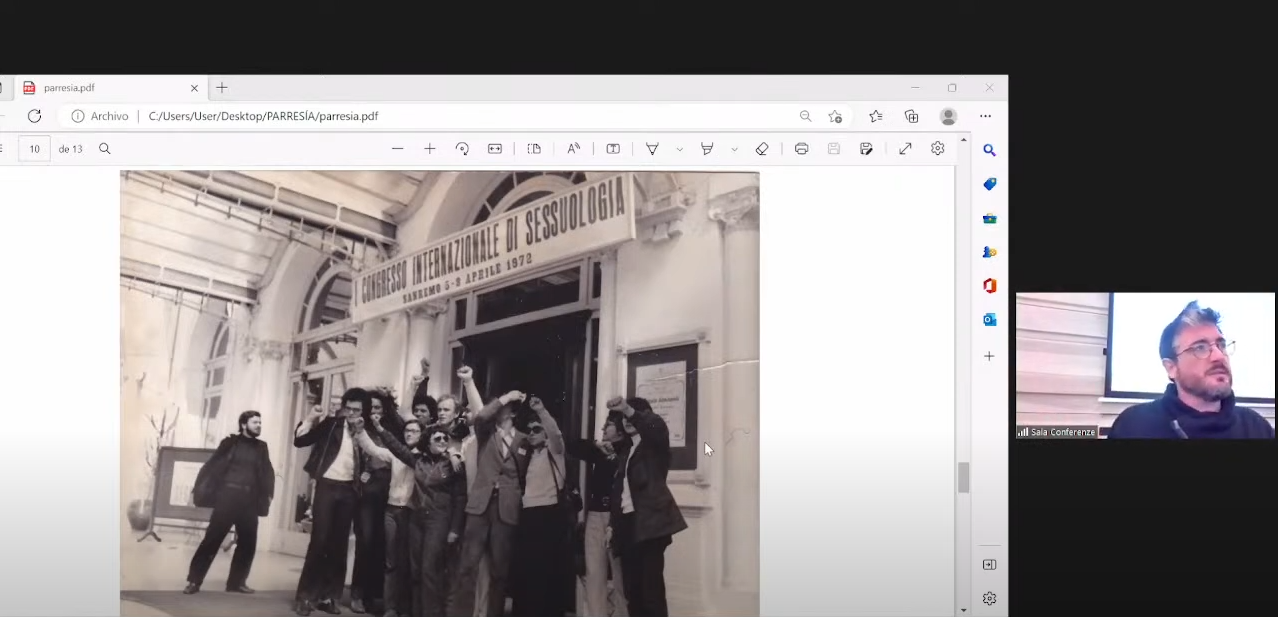Start Read aloud feature

pyautogui.click(x=573, y=149)
